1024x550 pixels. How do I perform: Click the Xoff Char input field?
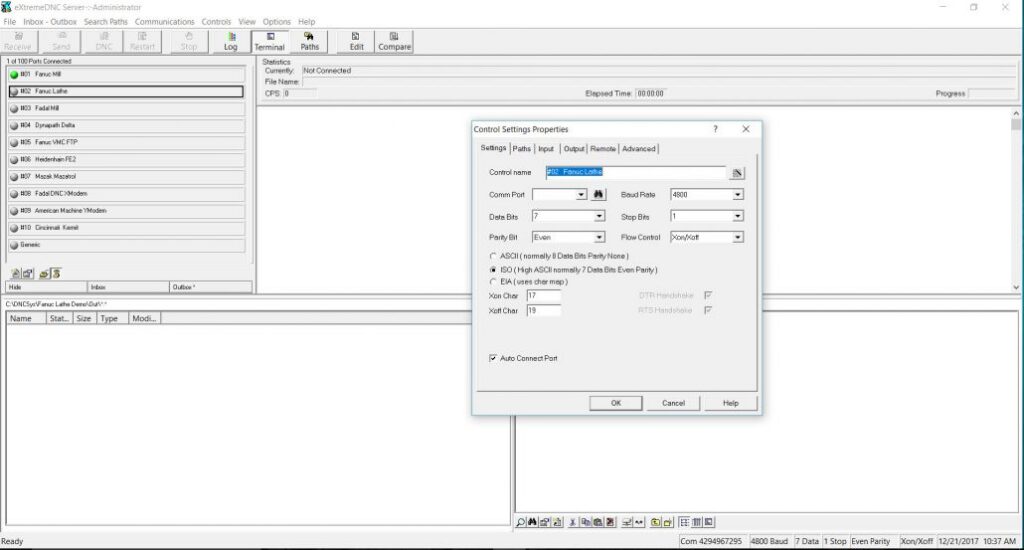coord(543,311)
